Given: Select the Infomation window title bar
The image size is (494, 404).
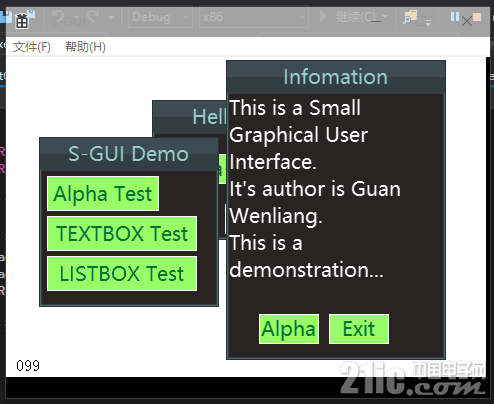Looking at the screenshot, I should [x=336, y=77].
